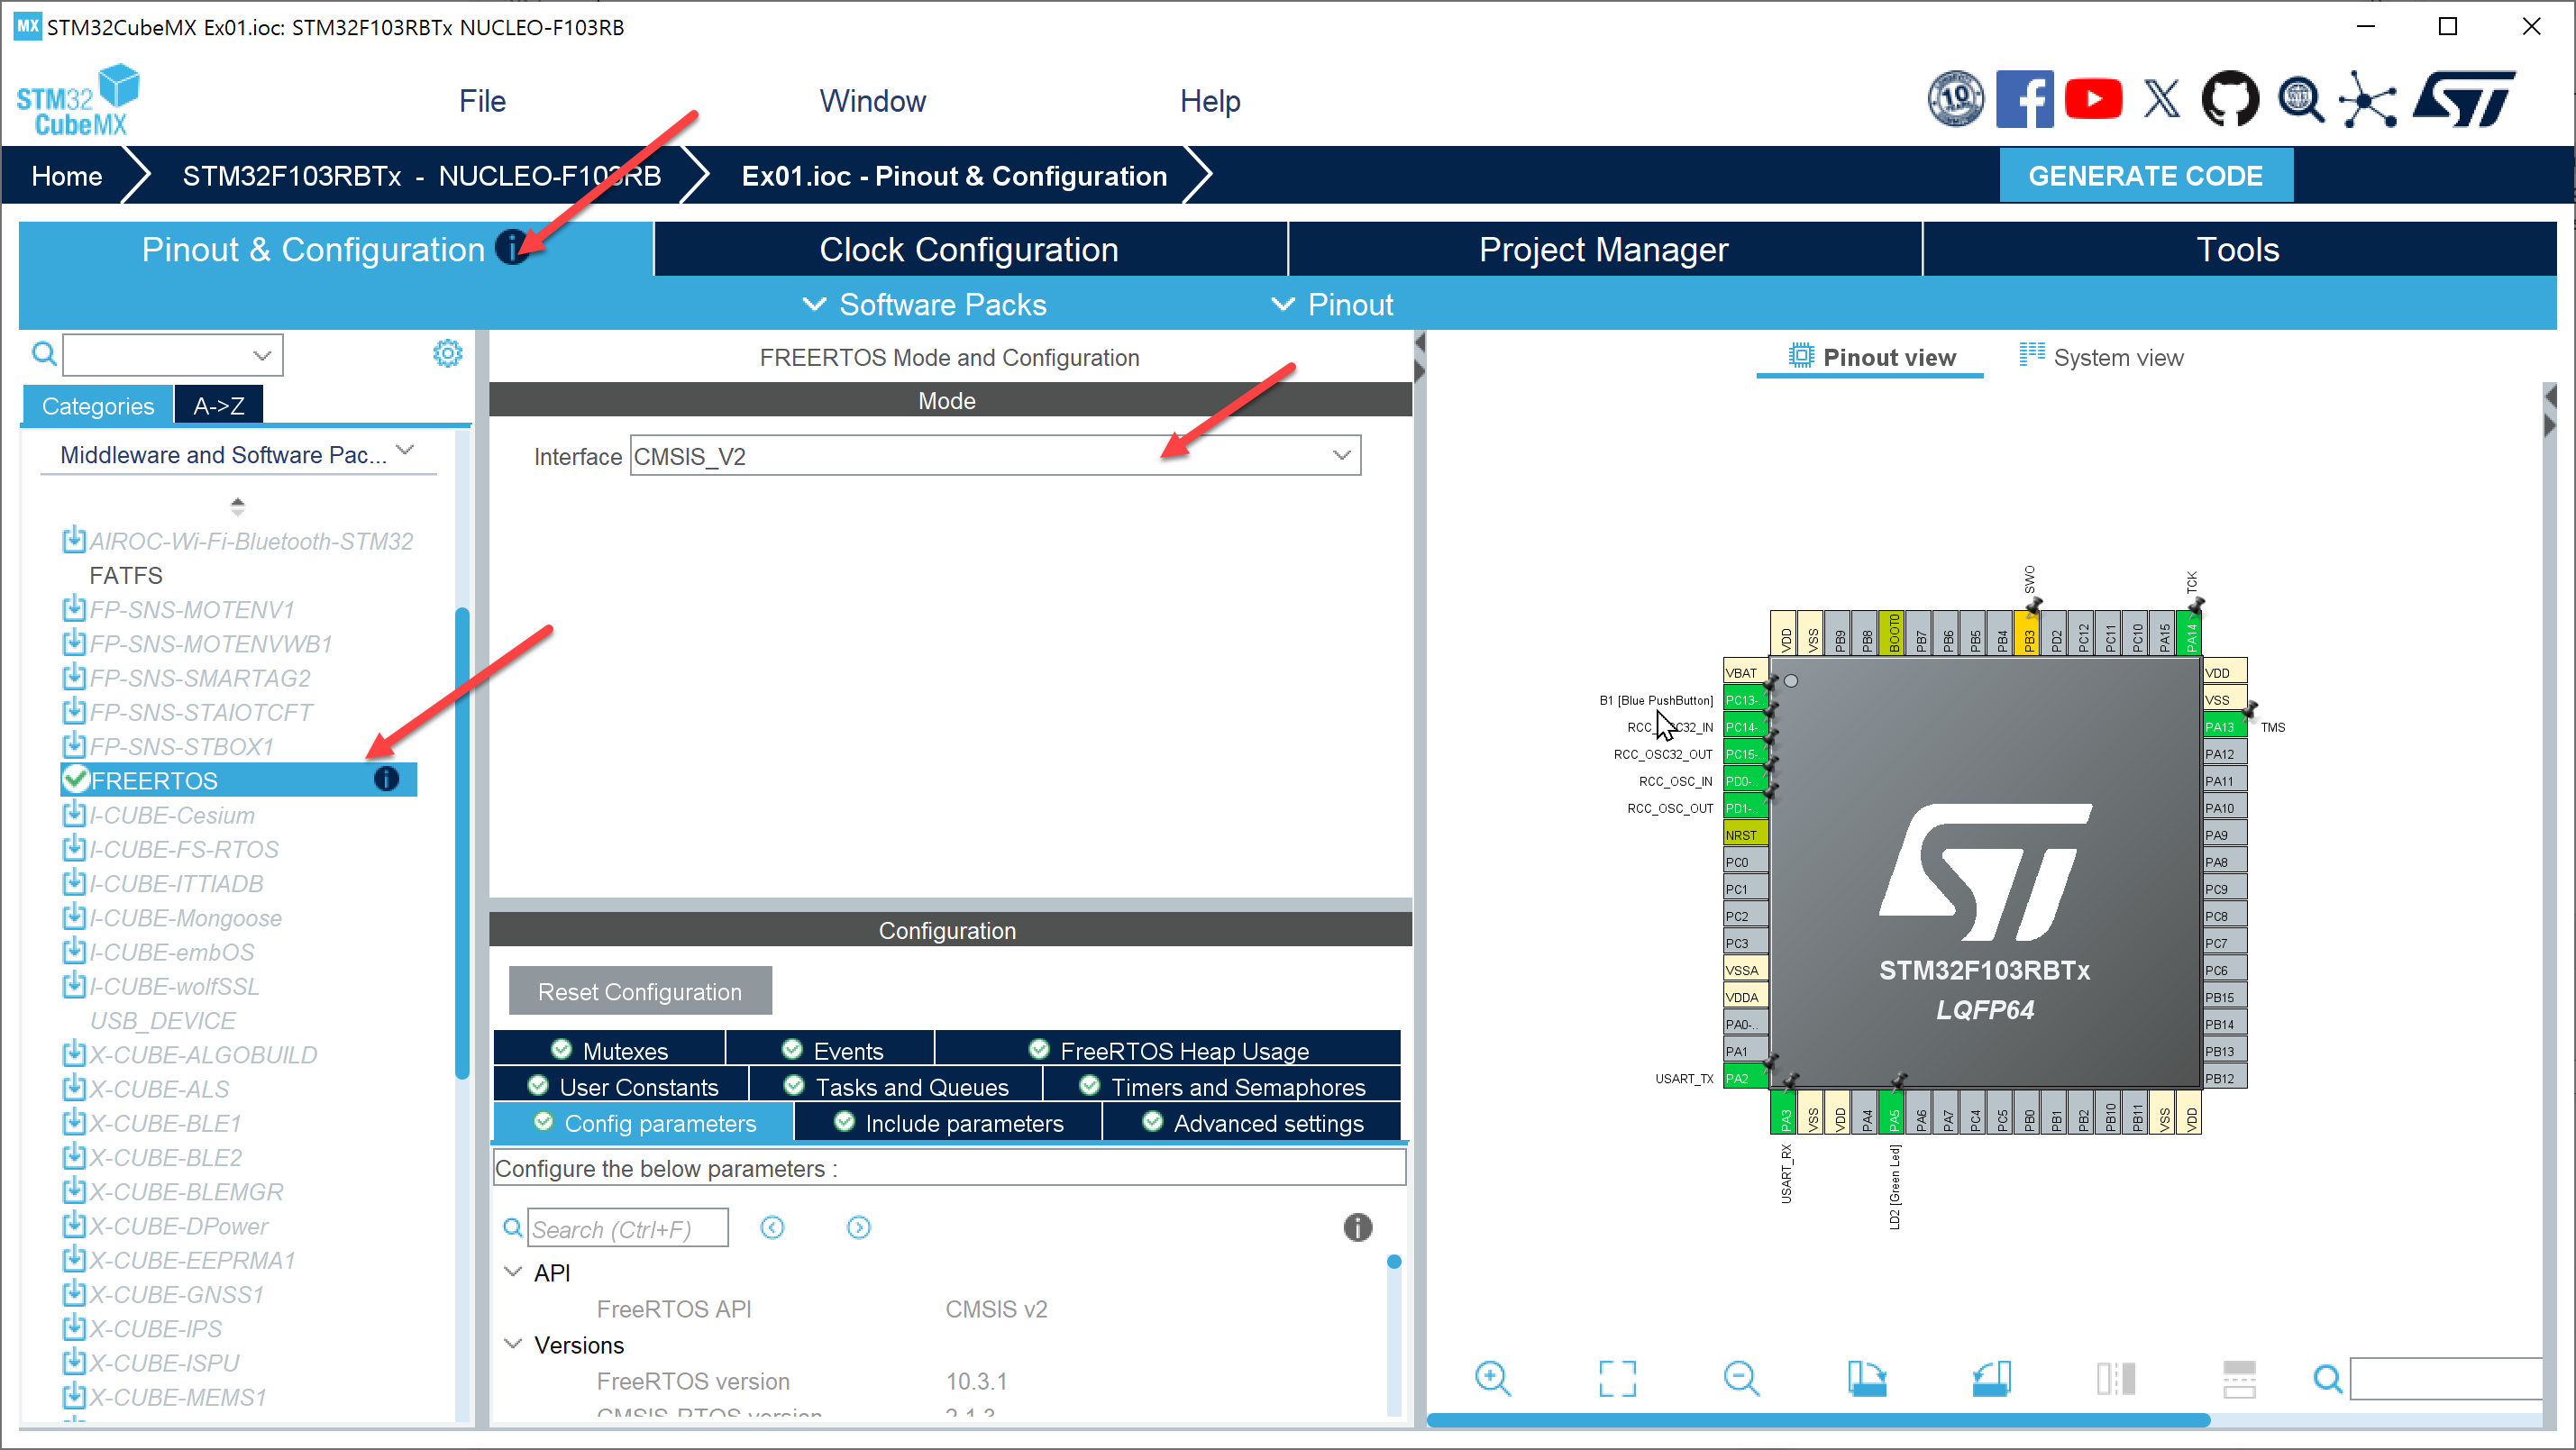Open the categories settings gear icon
Screen dimensions: 2576x1450
[x=447, y=353]
